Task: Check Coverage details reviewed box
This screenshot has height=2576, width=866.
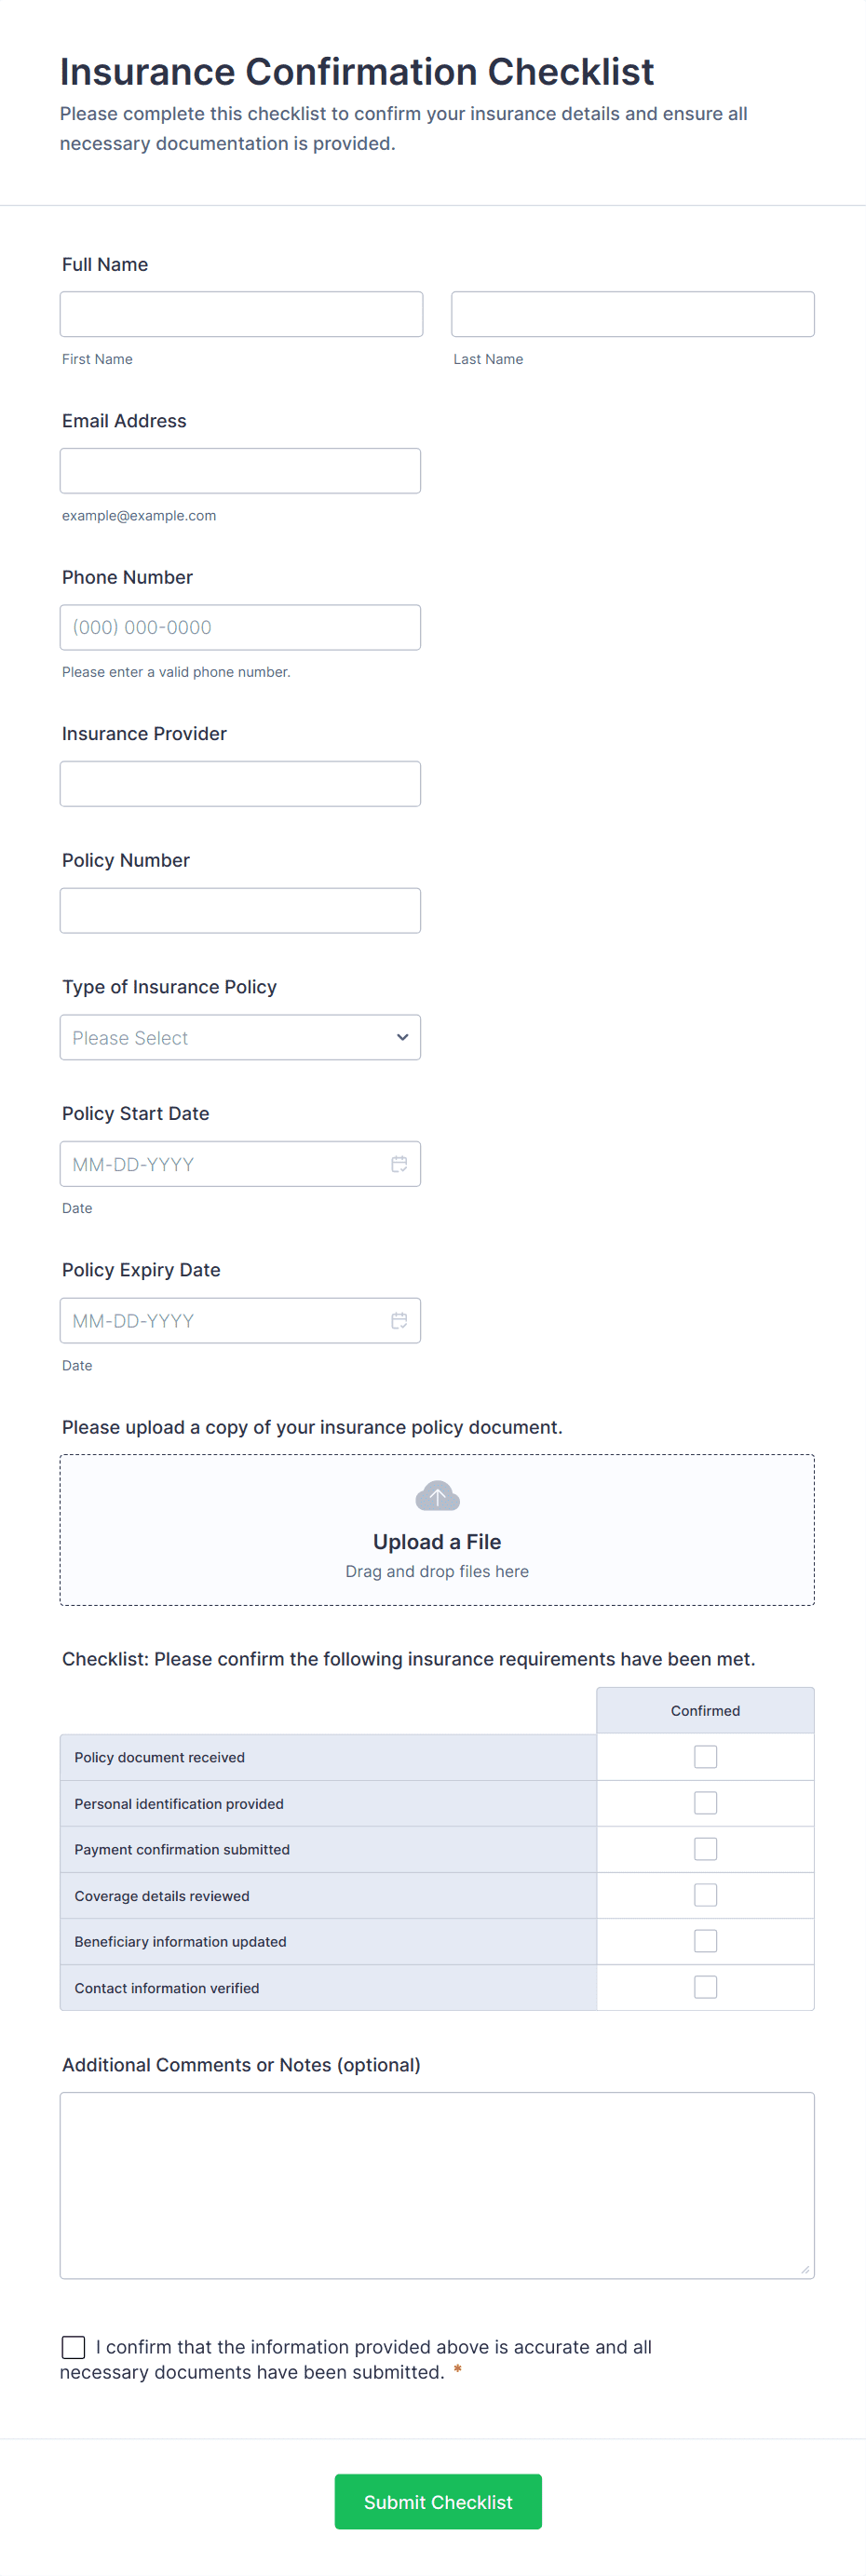Action: [x=705, y=1895]
